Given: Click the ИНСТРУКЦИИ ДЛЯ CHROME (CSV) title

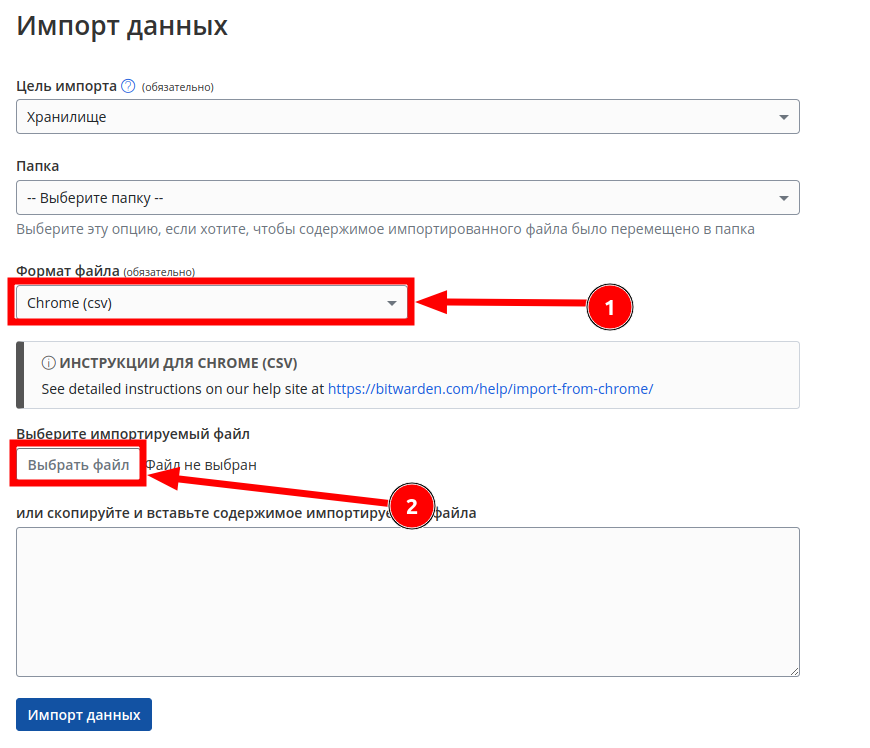Looking at the screenshot, I should point(178,363).
